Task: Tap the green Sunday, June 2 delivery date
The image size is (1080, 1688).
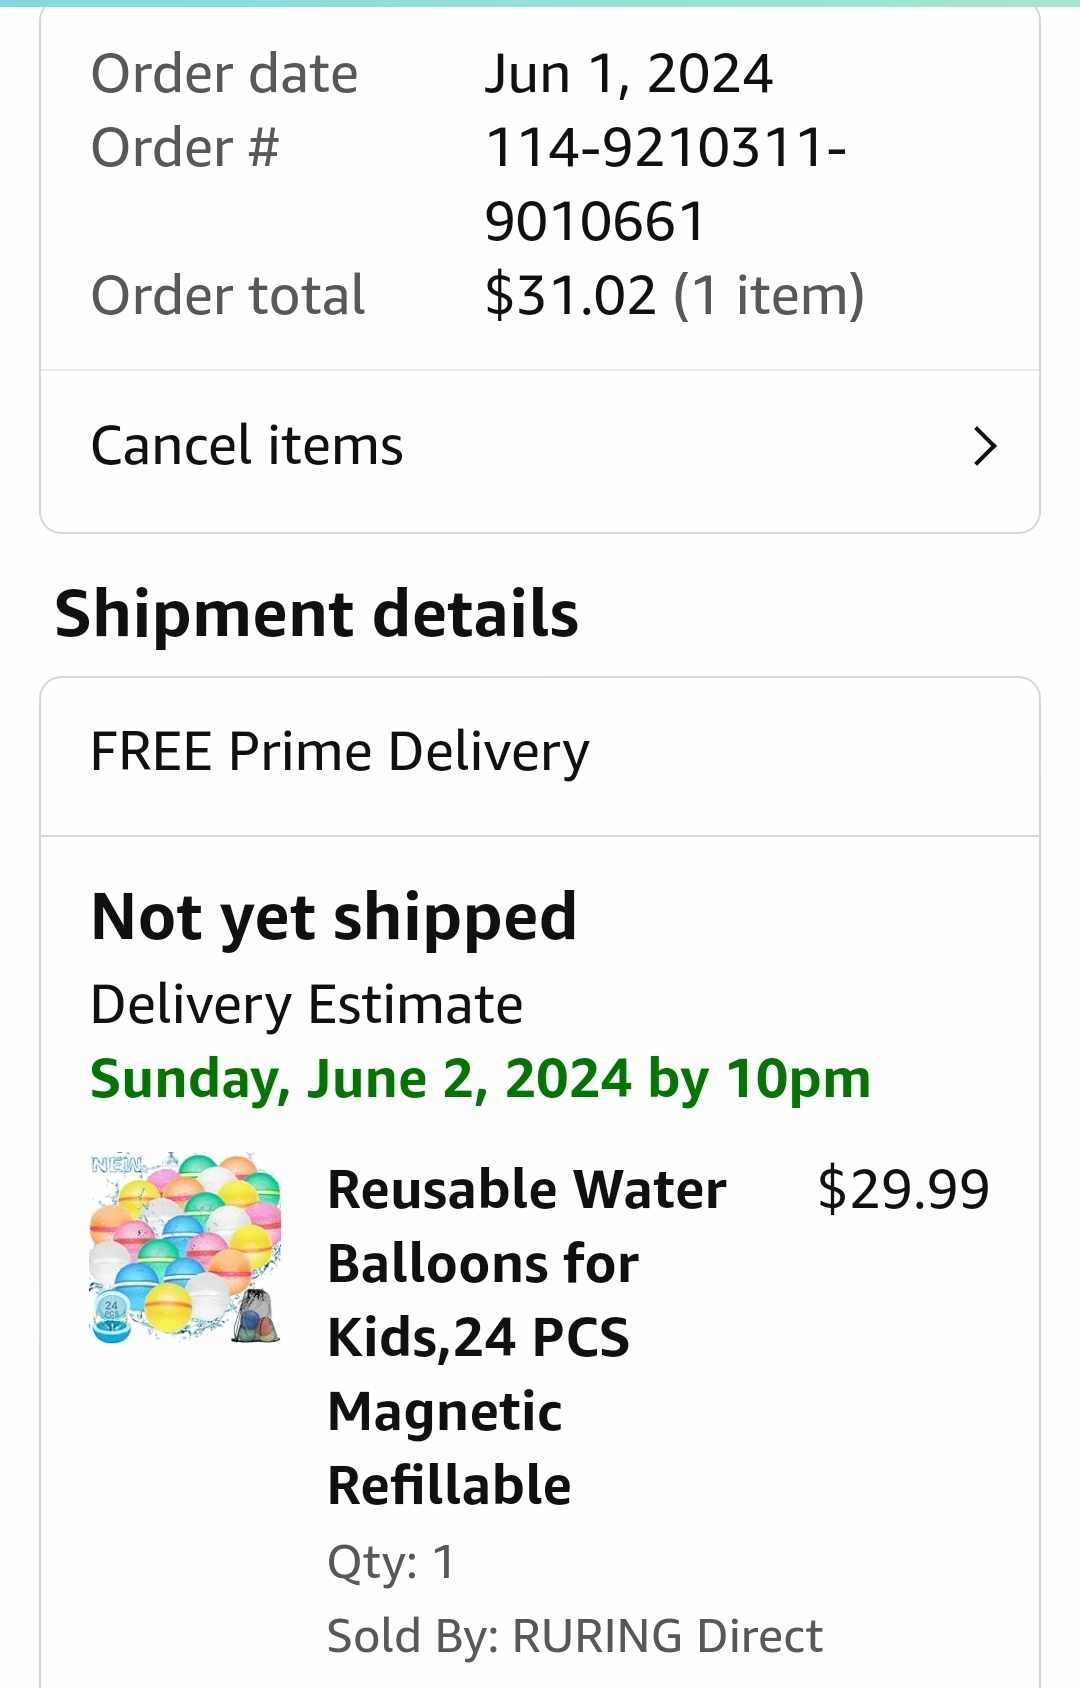Action: point(480,1079)
